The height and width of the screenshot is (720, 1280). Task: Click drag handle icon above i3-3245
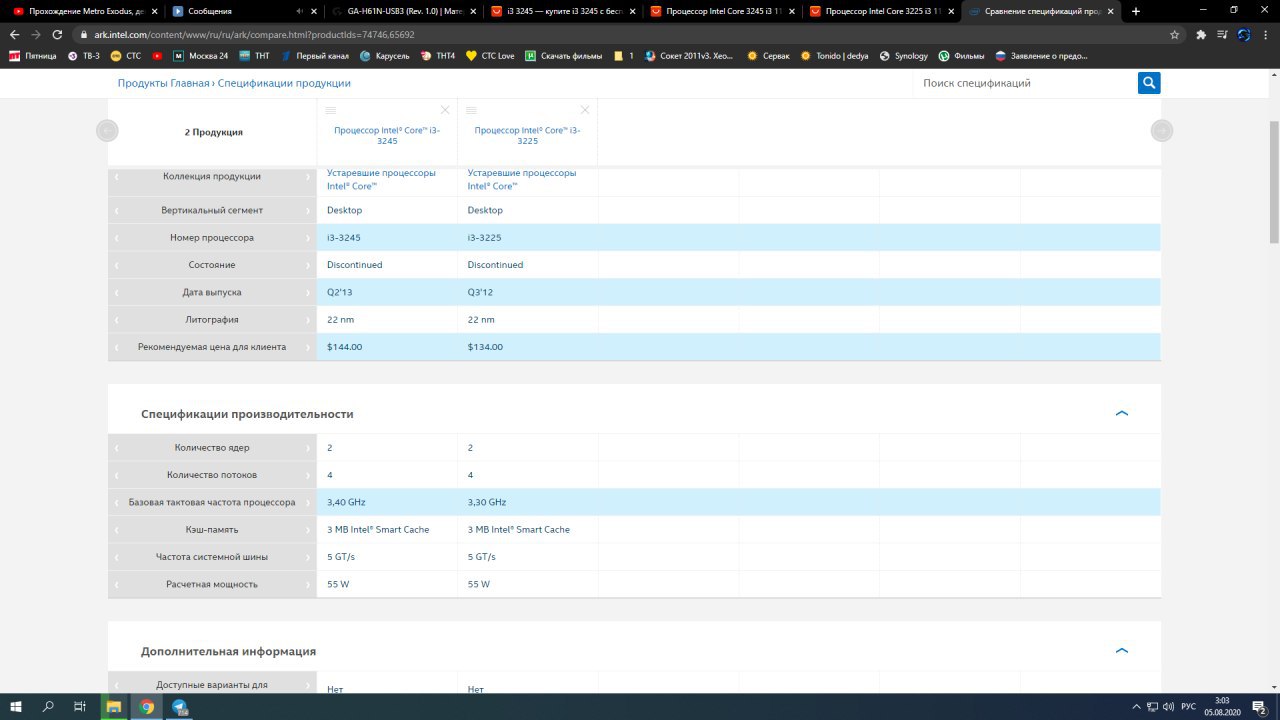[x=331, y=110]
